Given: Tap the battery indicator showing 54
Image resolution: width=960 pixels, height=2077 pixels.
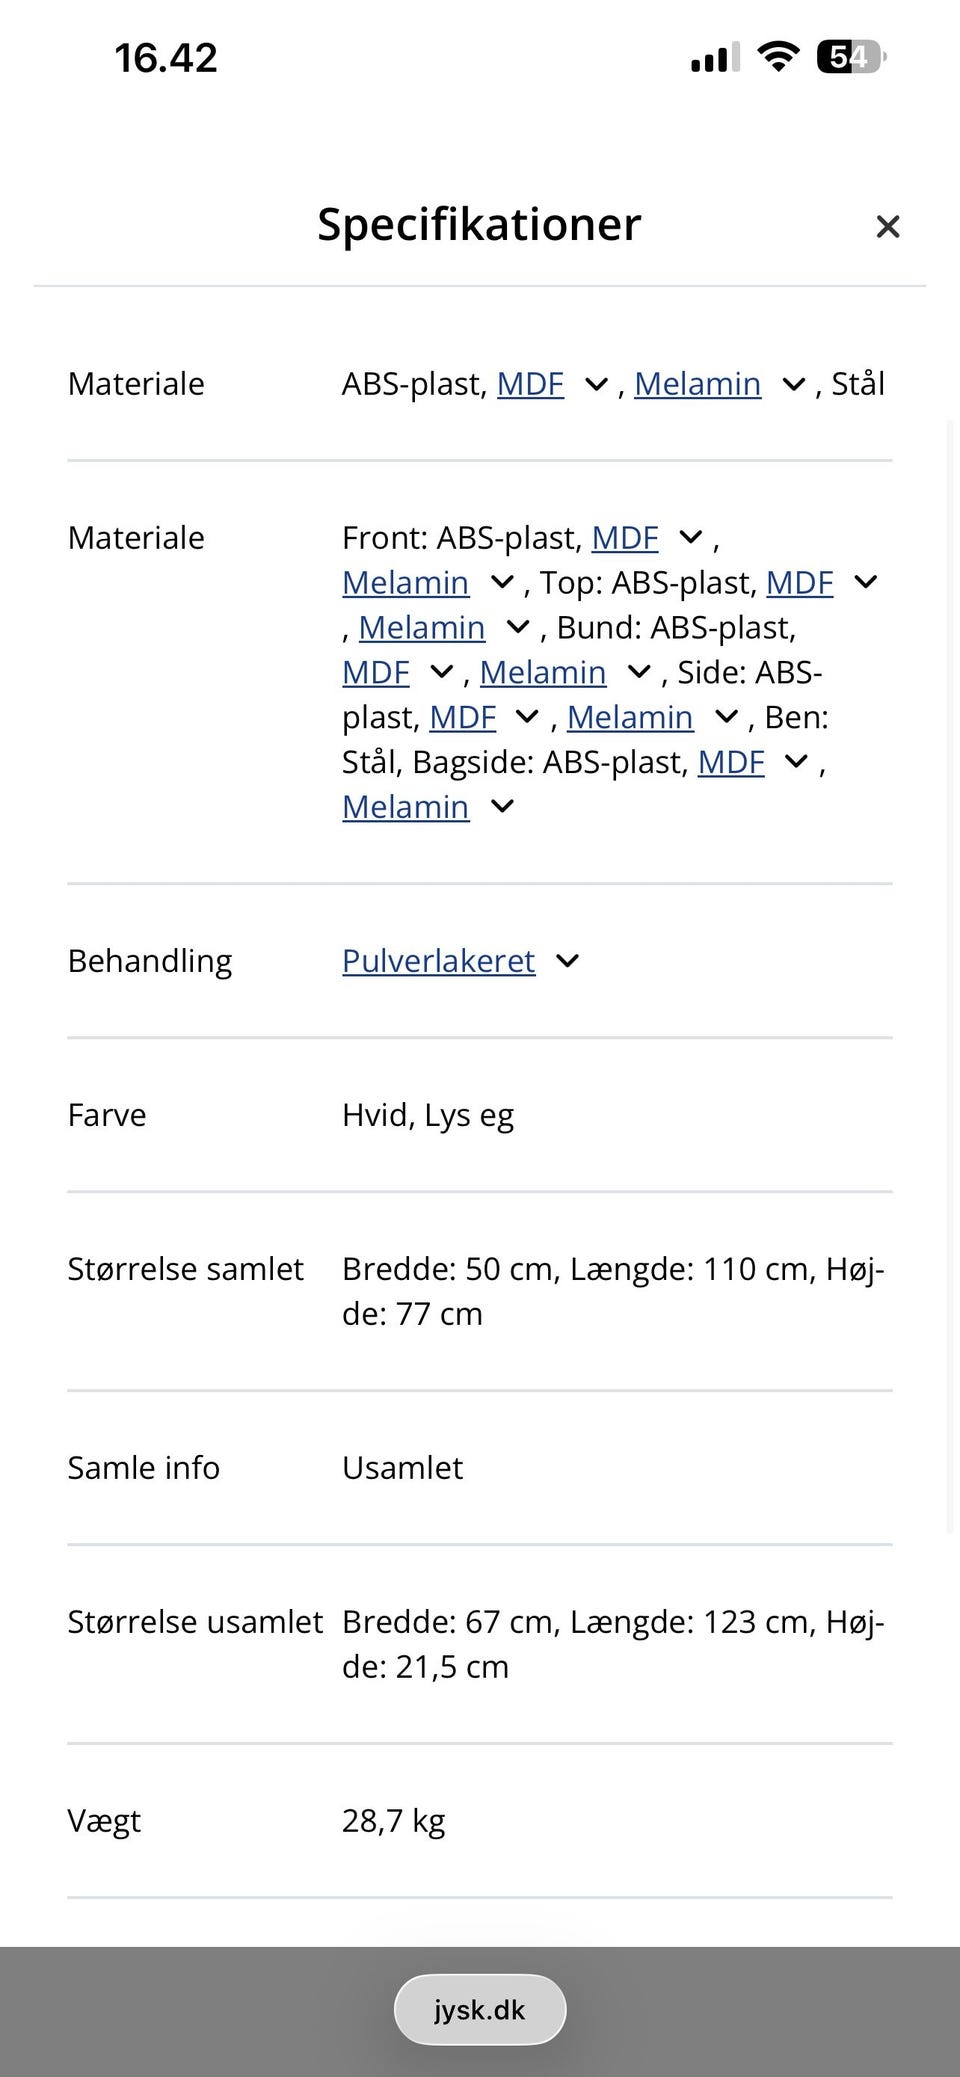Looking at the screenshot, I should point(849,57).
